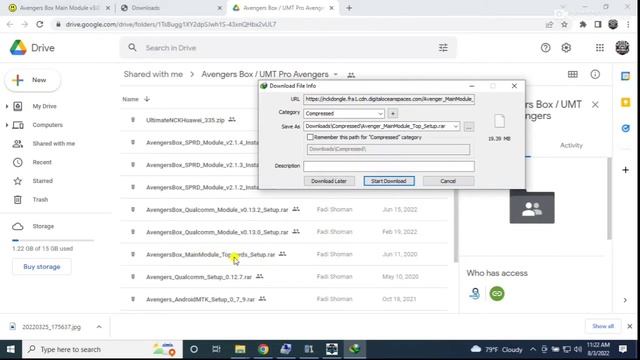Expand Computers tree
640x360 pixels.
click(7, 125)
